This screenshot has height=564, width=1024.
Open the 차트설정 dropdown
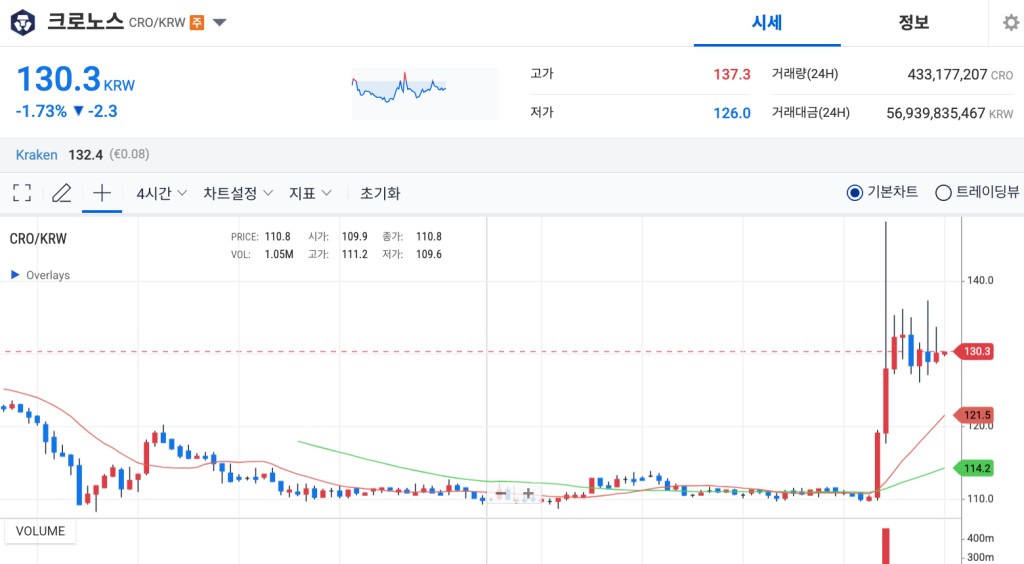tap(238, 193)
